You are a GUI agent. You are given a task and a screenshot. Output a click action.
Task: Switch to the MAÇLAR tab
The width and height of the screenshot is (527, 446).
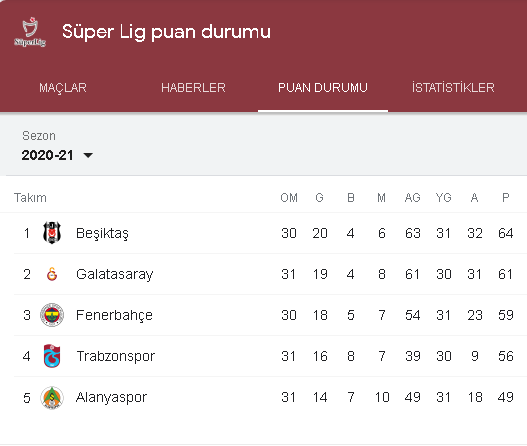tap(63, 88)
